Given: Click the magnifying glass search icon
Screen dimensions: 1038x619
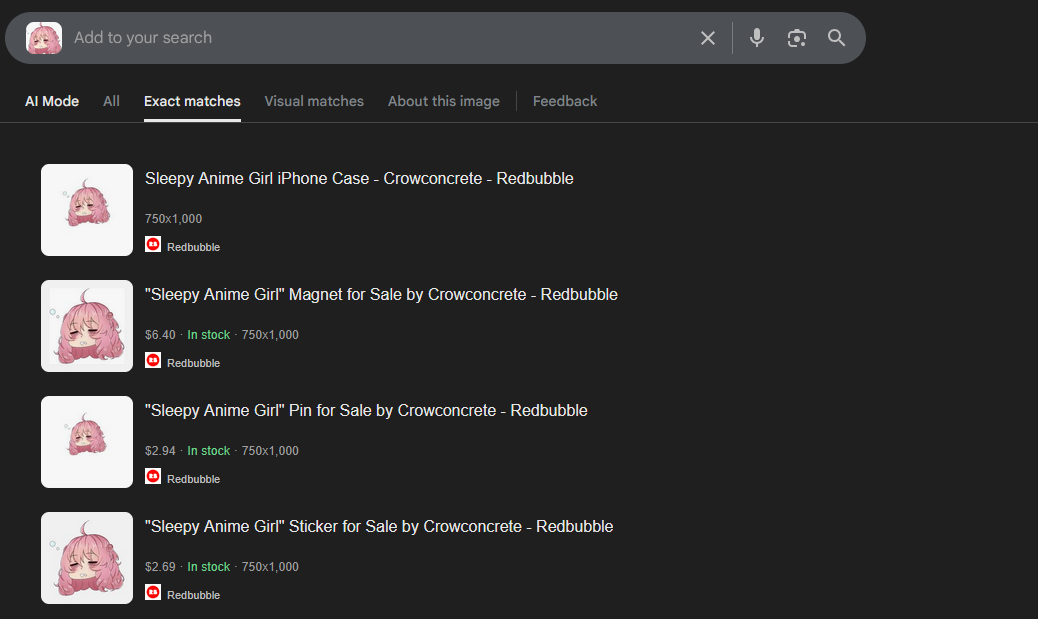Looking at the screenshot, I should click(836, 38).
